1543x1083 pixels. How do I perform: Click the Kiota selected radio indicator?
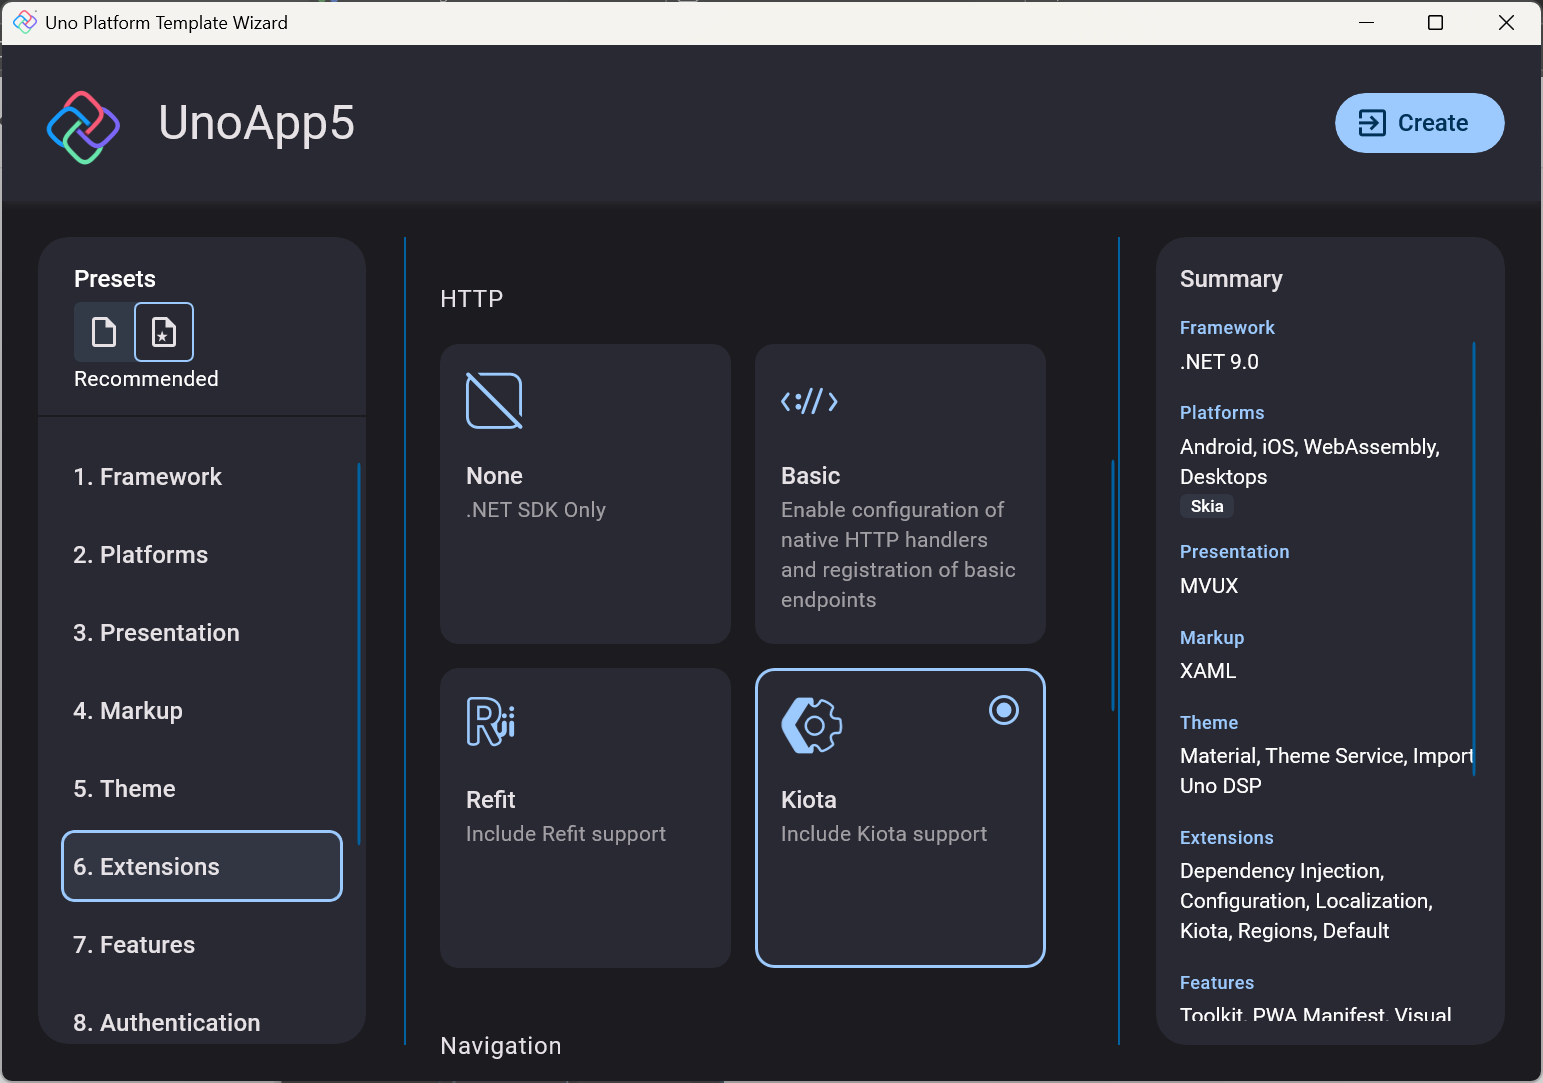1004,710
